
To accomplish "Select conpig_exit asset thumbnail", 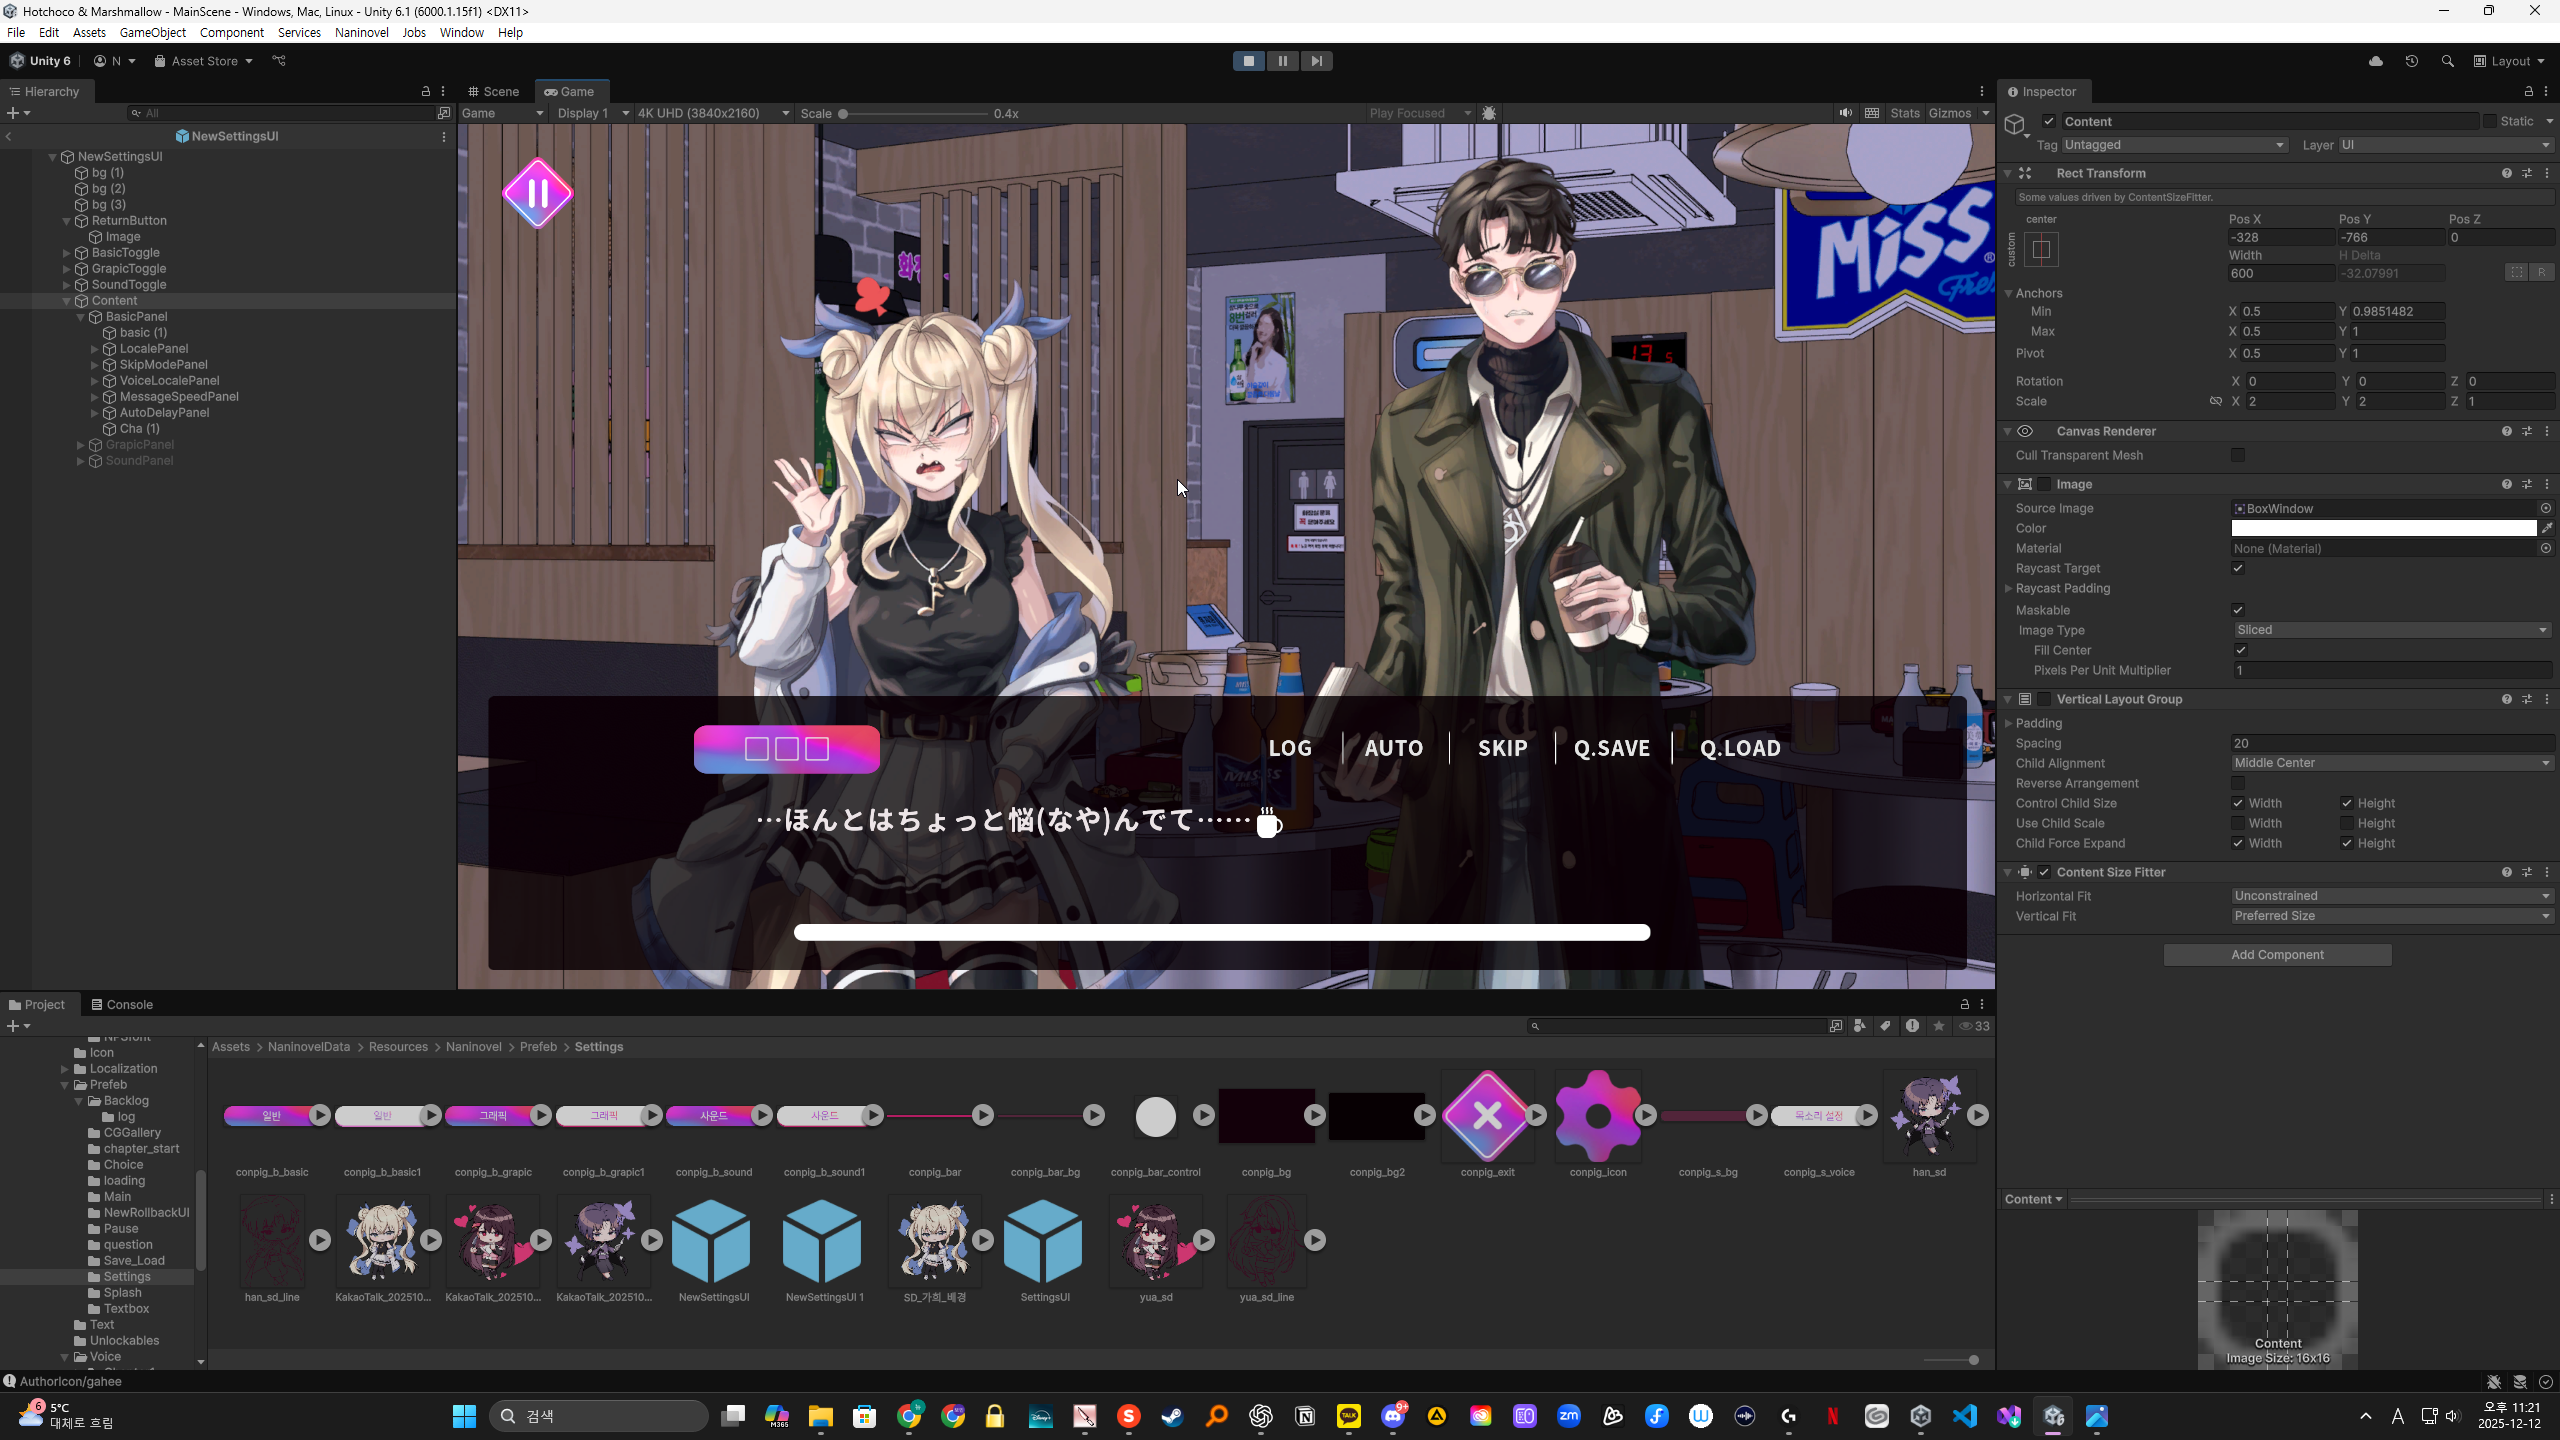I will (1487, 1116).
